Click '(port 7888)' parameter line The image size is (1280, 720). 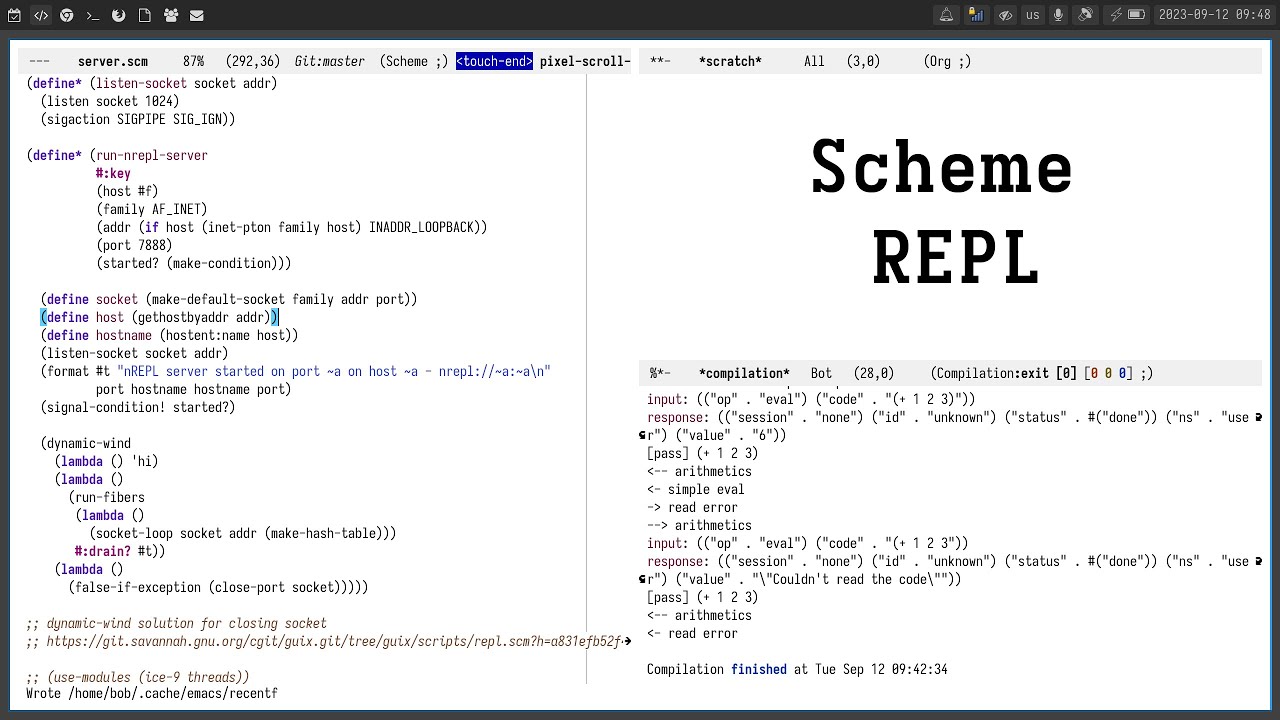click(134, 246)
